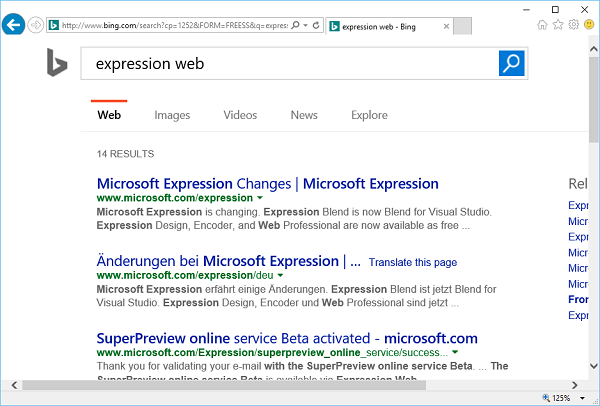Refresh the page from the address bar

(x=316, y=25)
